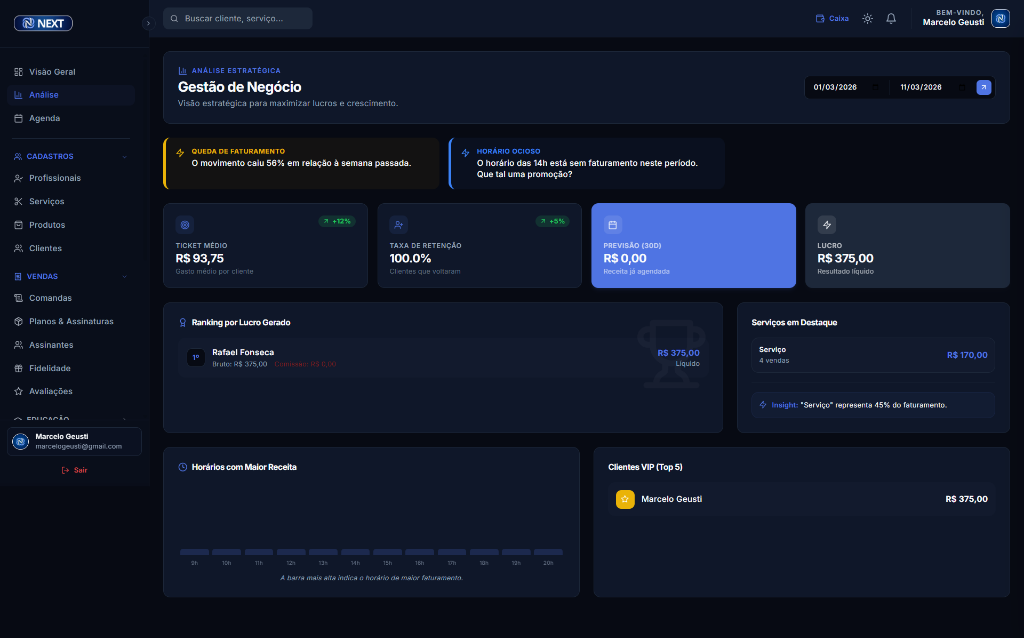Click the 9h bar in revenue chart
Image resolution: width=1024 pixels, height=638 pixels.
[x=195, y=552]
